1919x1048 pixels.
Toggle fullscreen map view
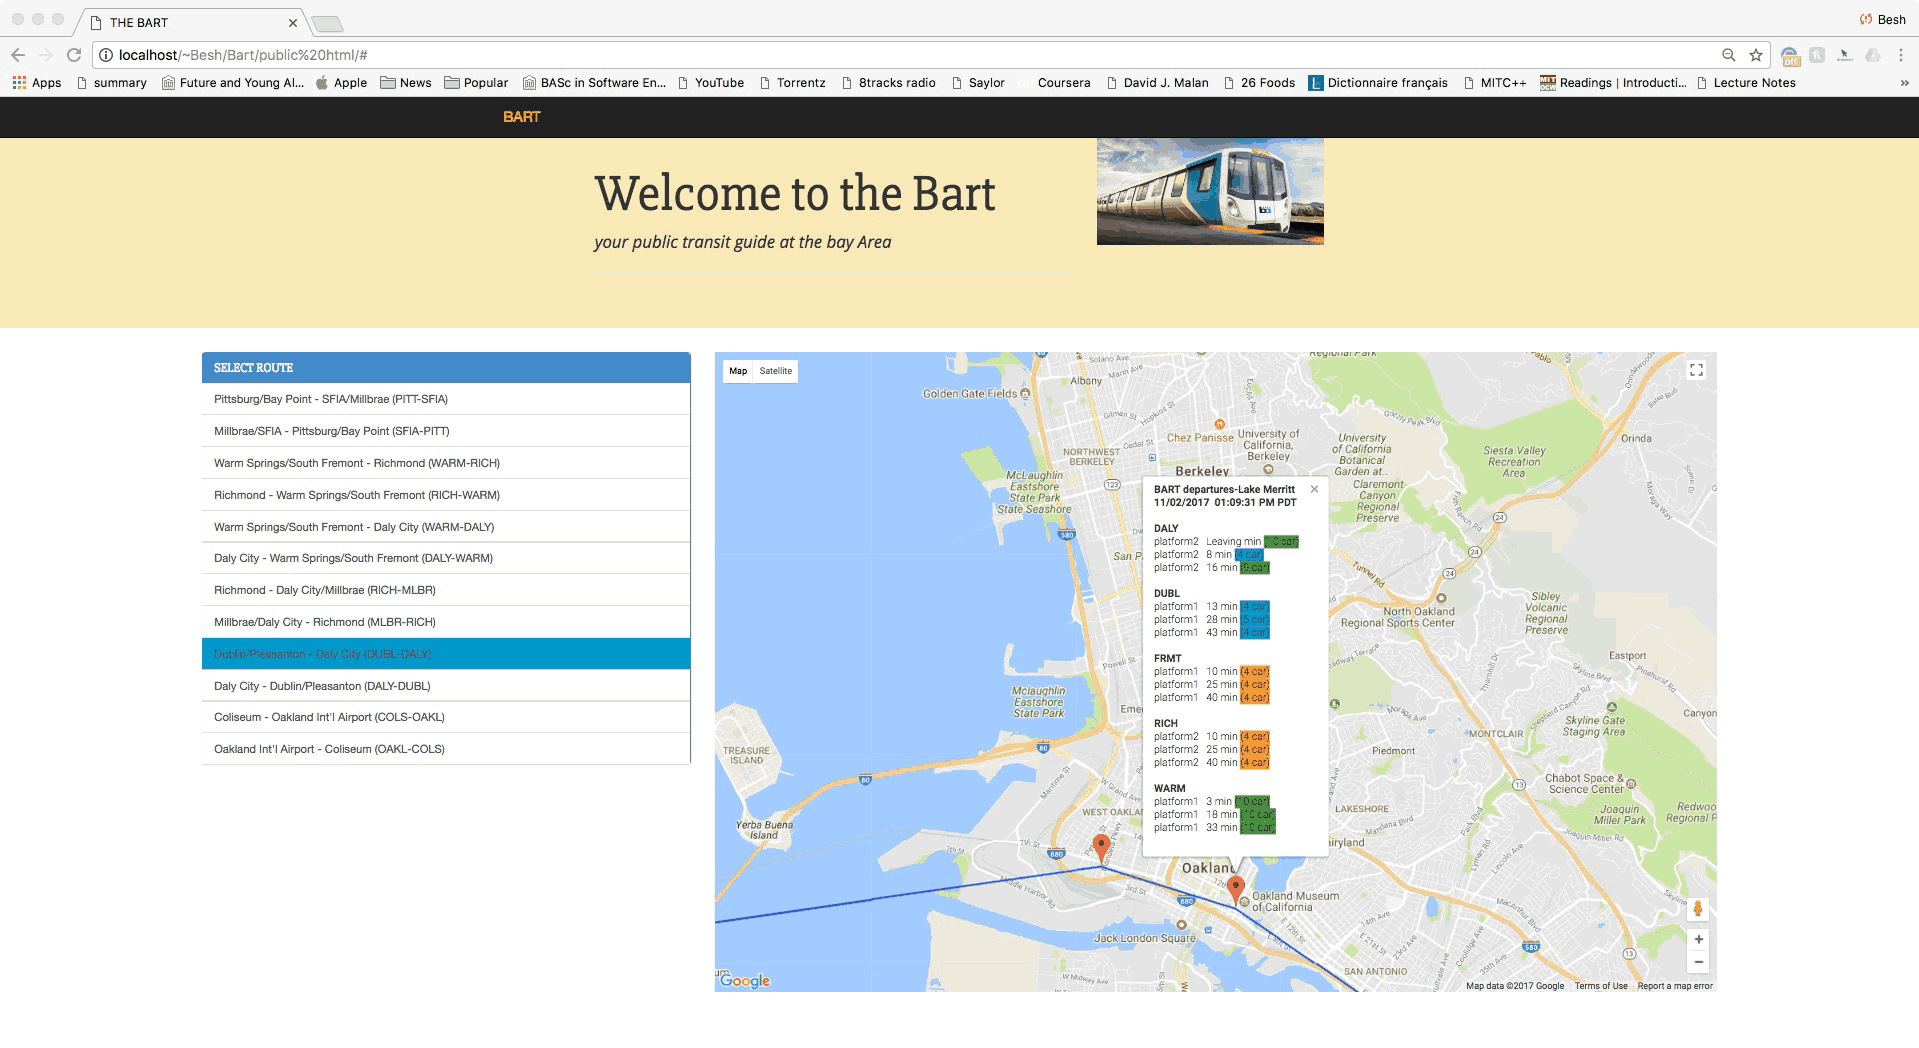1696,370
